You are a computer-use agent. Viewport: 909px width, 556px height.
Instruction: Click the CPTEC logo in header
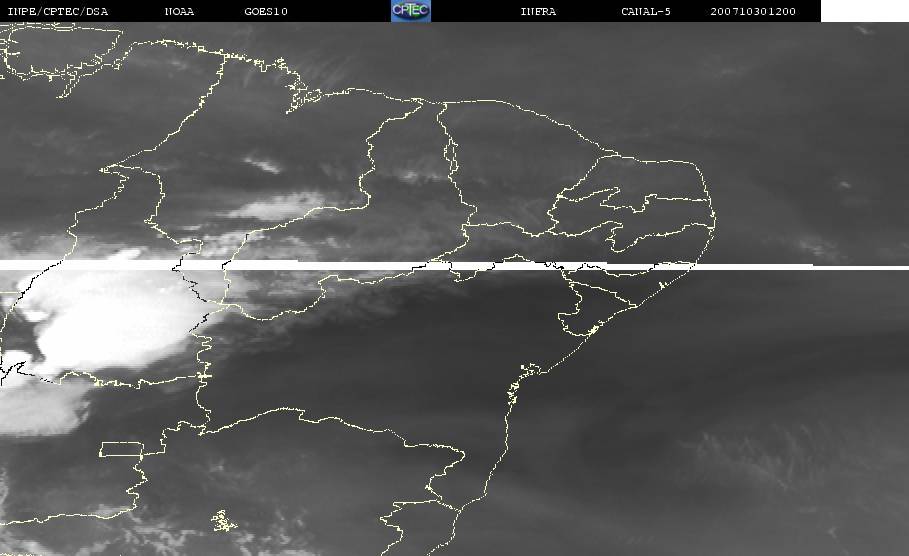[411, 11]
